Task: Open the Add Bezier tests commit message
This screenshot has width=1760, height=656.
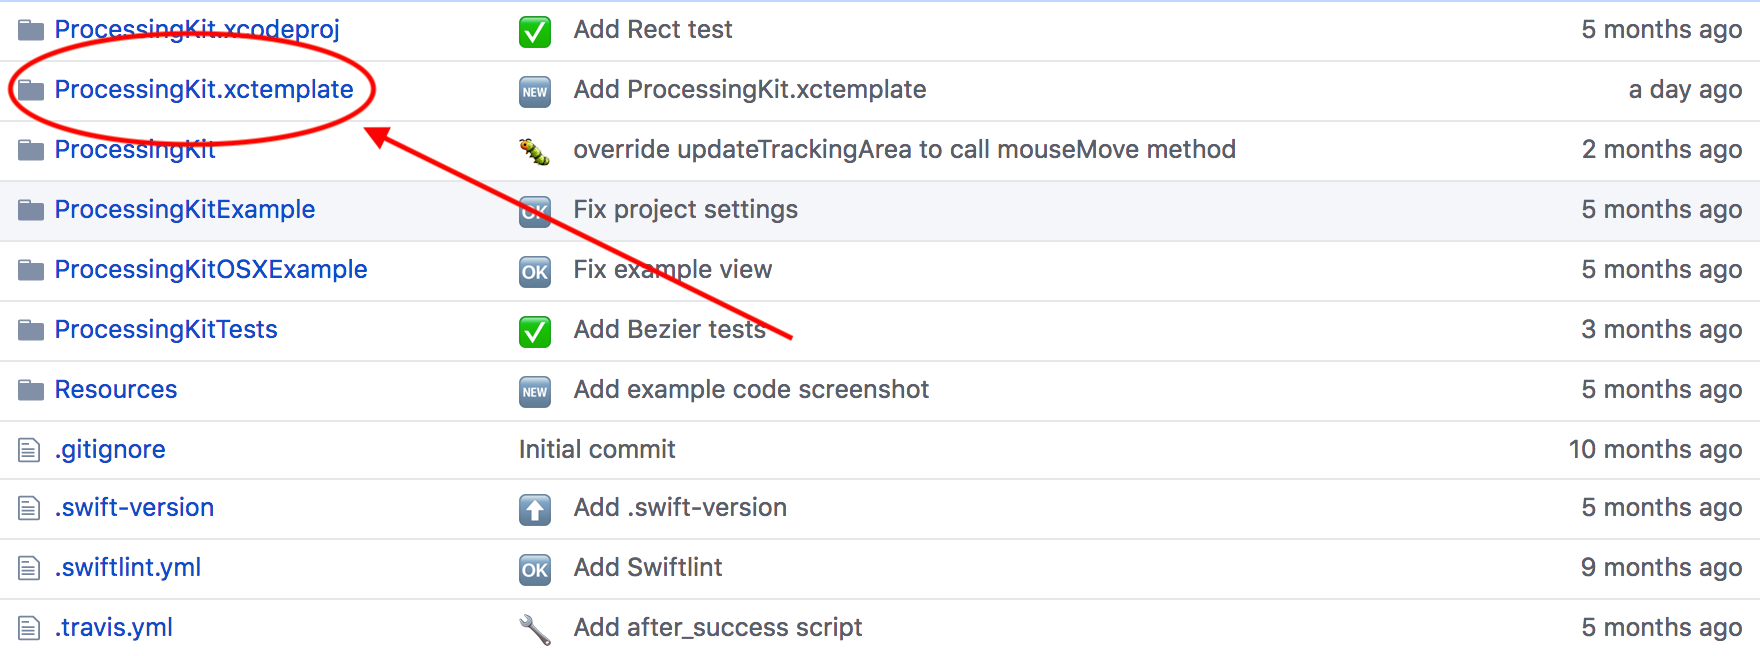Action: [670, 329]
